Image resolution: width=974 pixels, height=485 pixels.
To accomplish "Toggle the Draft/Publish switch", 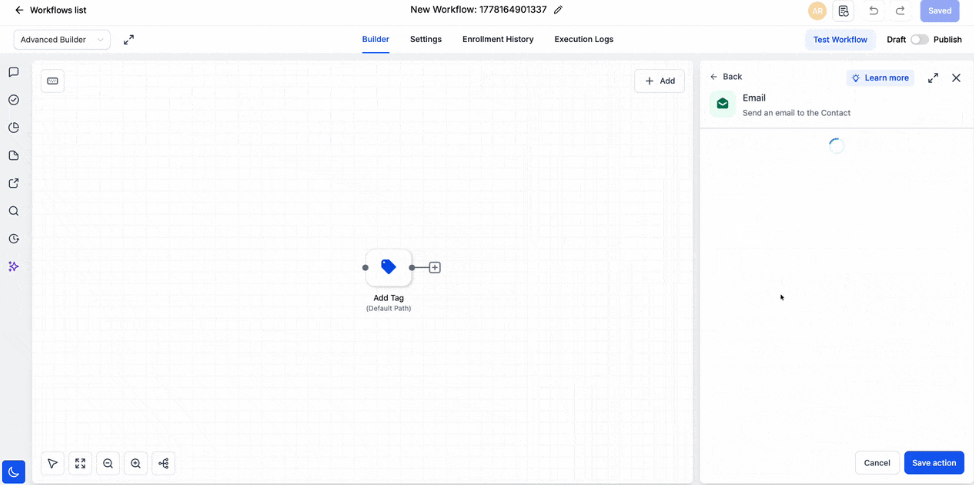I will [x=919, y=39].
